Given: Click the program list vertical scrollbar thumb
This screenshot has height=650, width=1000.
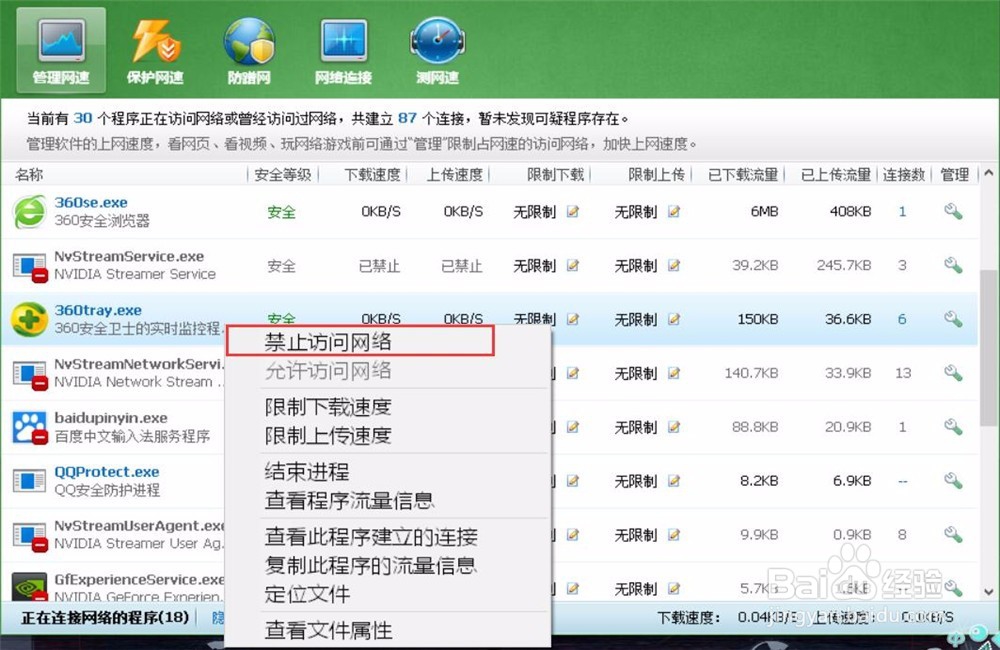Looking at the screenshot, I should click(989, 348).
